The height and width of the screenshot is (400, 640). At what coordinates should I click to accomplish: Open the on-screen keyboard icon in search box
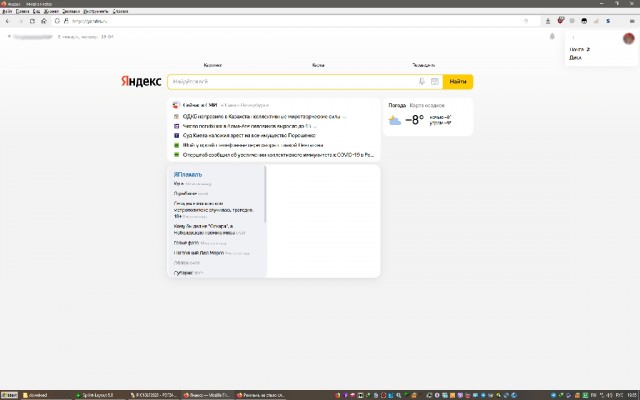(435, 82)
